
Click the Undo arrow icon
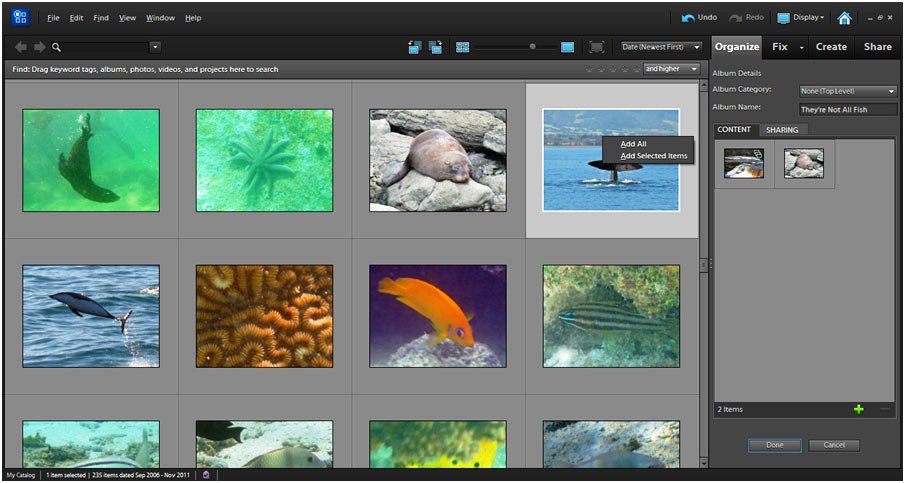pos(688,18)
